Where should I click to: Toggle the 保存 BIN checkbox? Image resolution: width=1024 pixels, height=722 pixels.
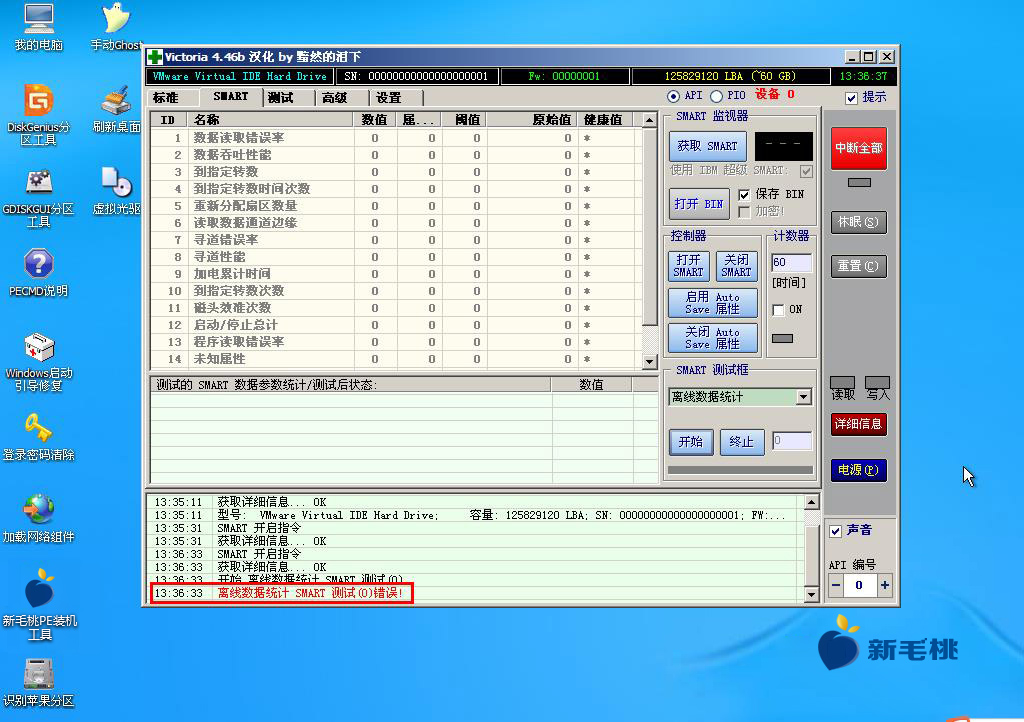[x=744, y=195]
